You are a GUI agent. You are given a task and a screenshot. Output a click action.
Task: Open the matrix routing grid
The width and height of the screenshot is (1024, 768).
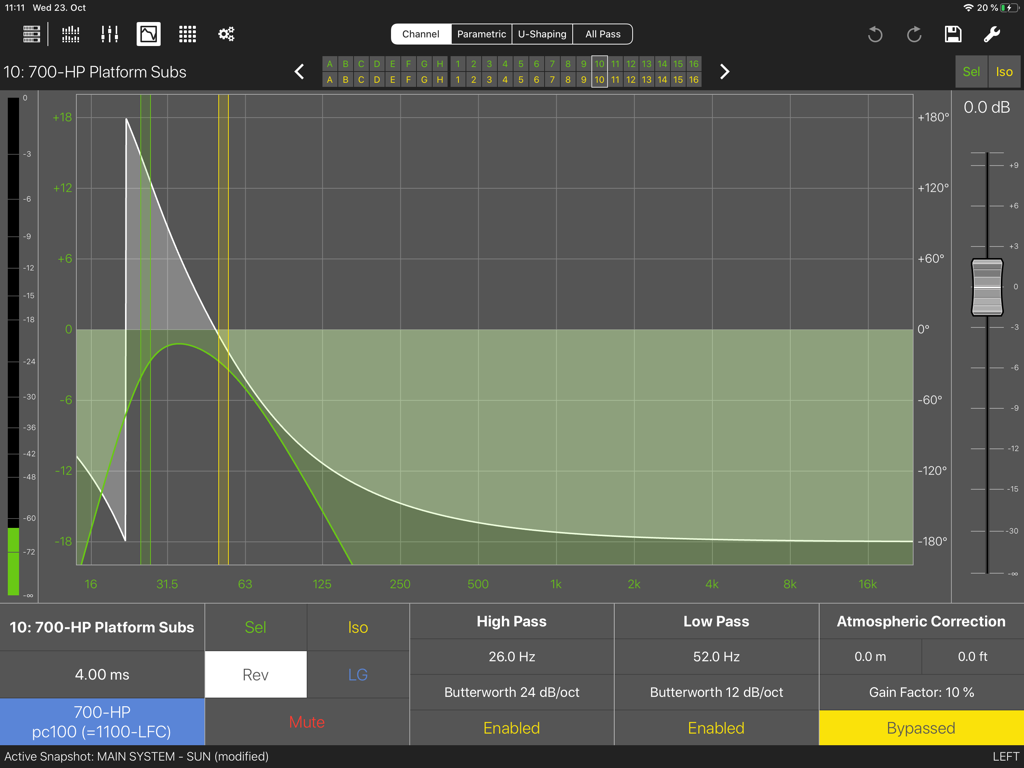(187, 33)
